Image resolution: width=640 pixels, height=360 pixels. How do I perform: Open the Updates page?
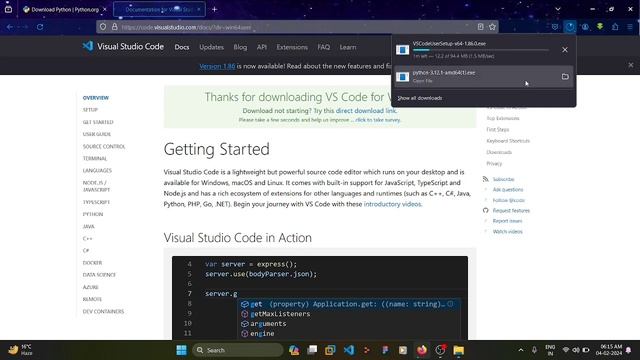[211, 47]
